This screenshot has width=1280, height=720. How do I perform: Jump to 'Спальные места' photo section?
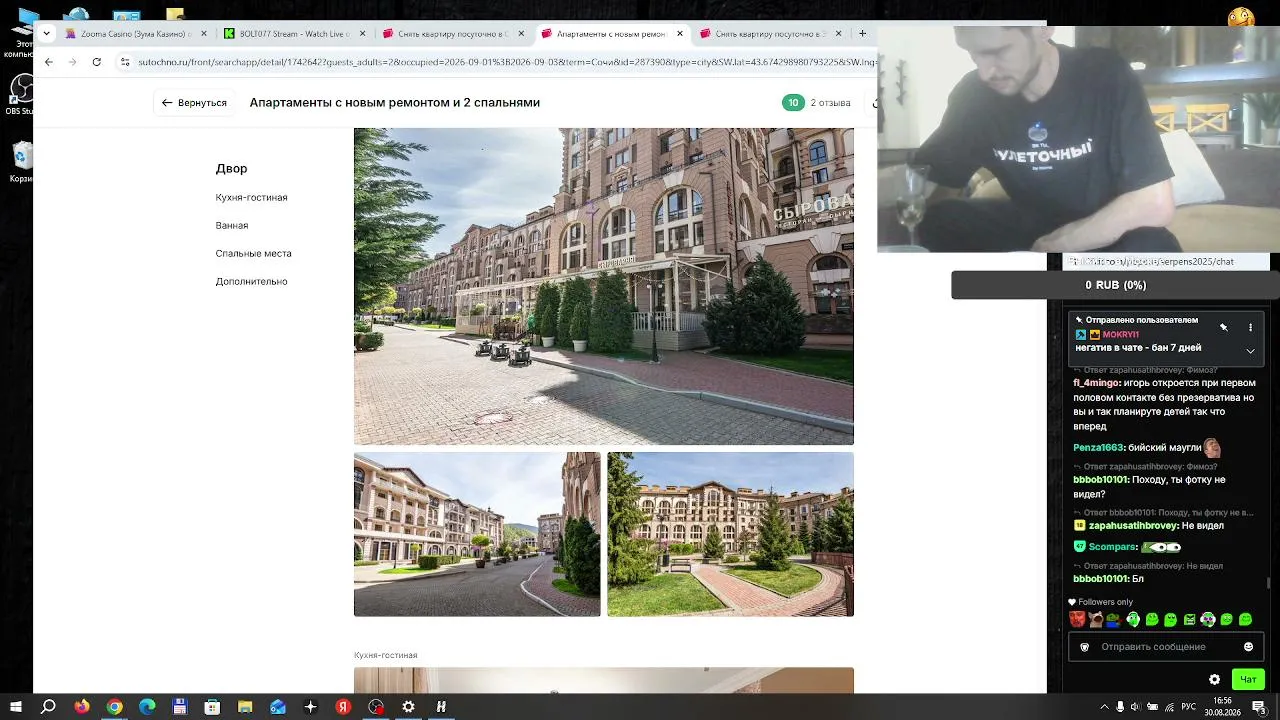[253, 253]
